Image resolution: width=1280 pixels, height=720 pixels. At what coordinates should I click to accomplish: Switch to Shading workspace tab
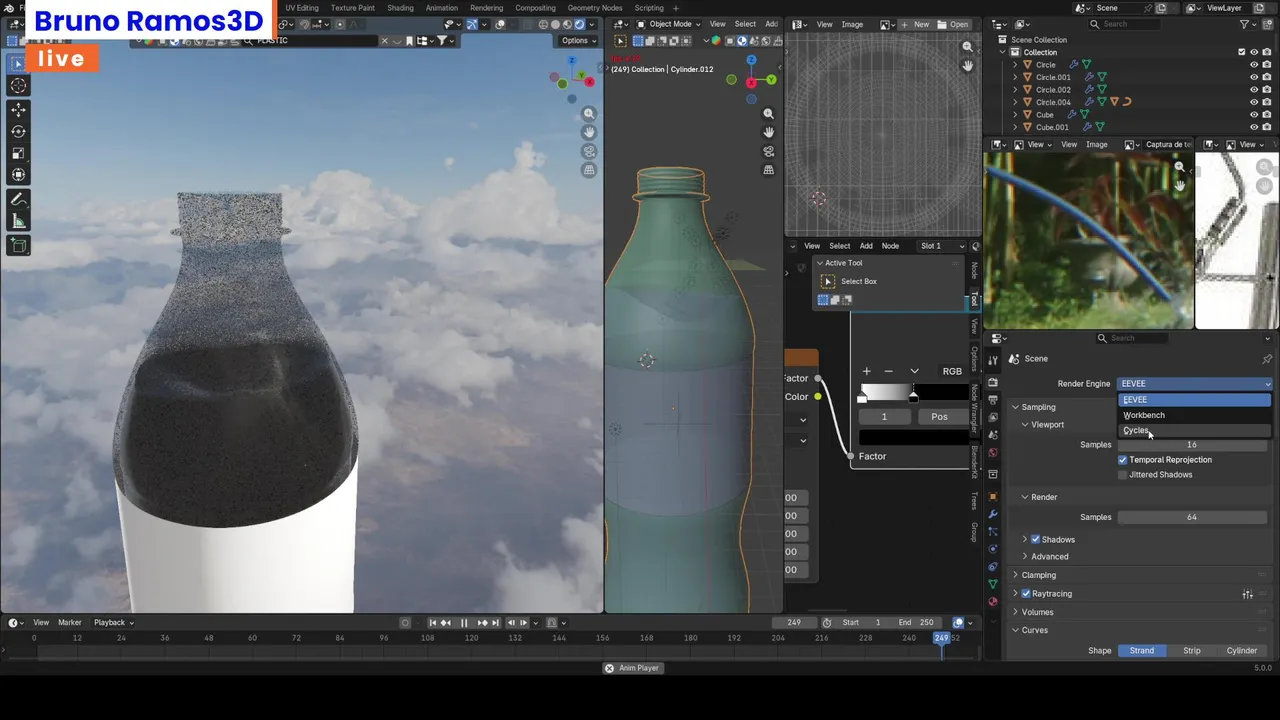pyautogui.click(x=400, y=8)
